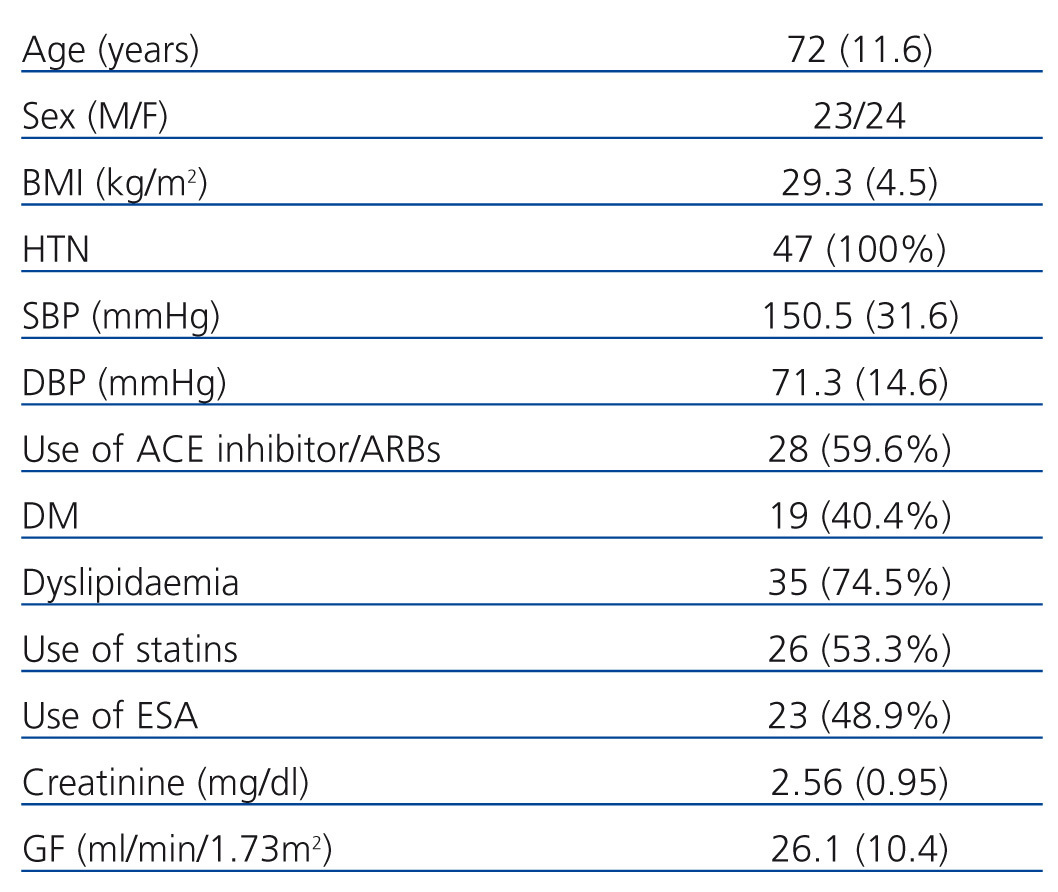Viewport: 1058px width, 892px height.
Task: Click the Use of ACE inhibitor/ARBs label
Action: [232, 449]
